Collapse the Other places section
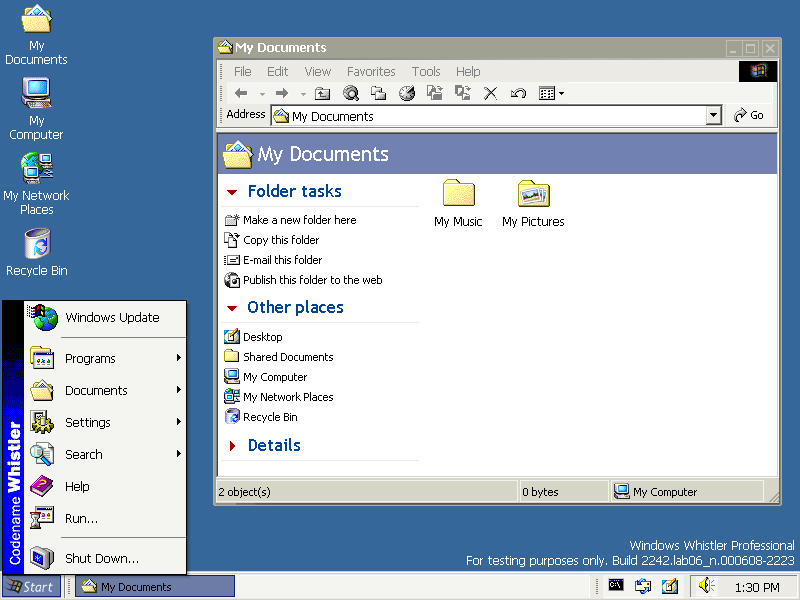This screenshot has width=800, height=600. [232, 308]
